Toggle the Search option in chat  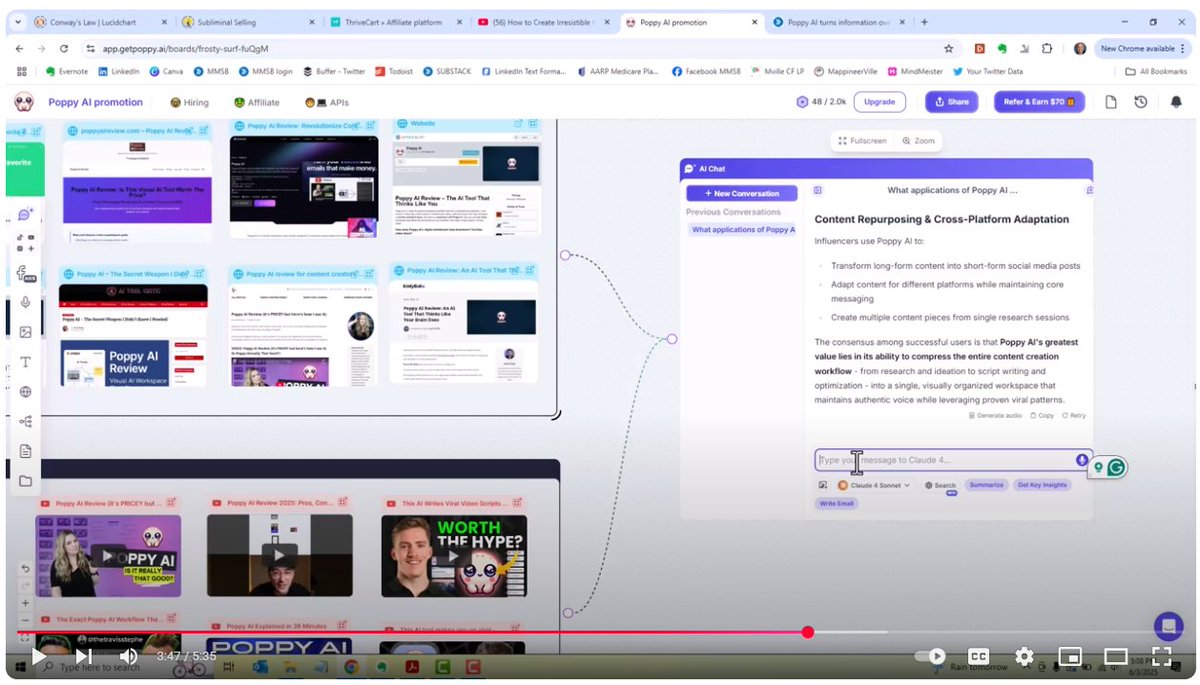click(940, 485)
